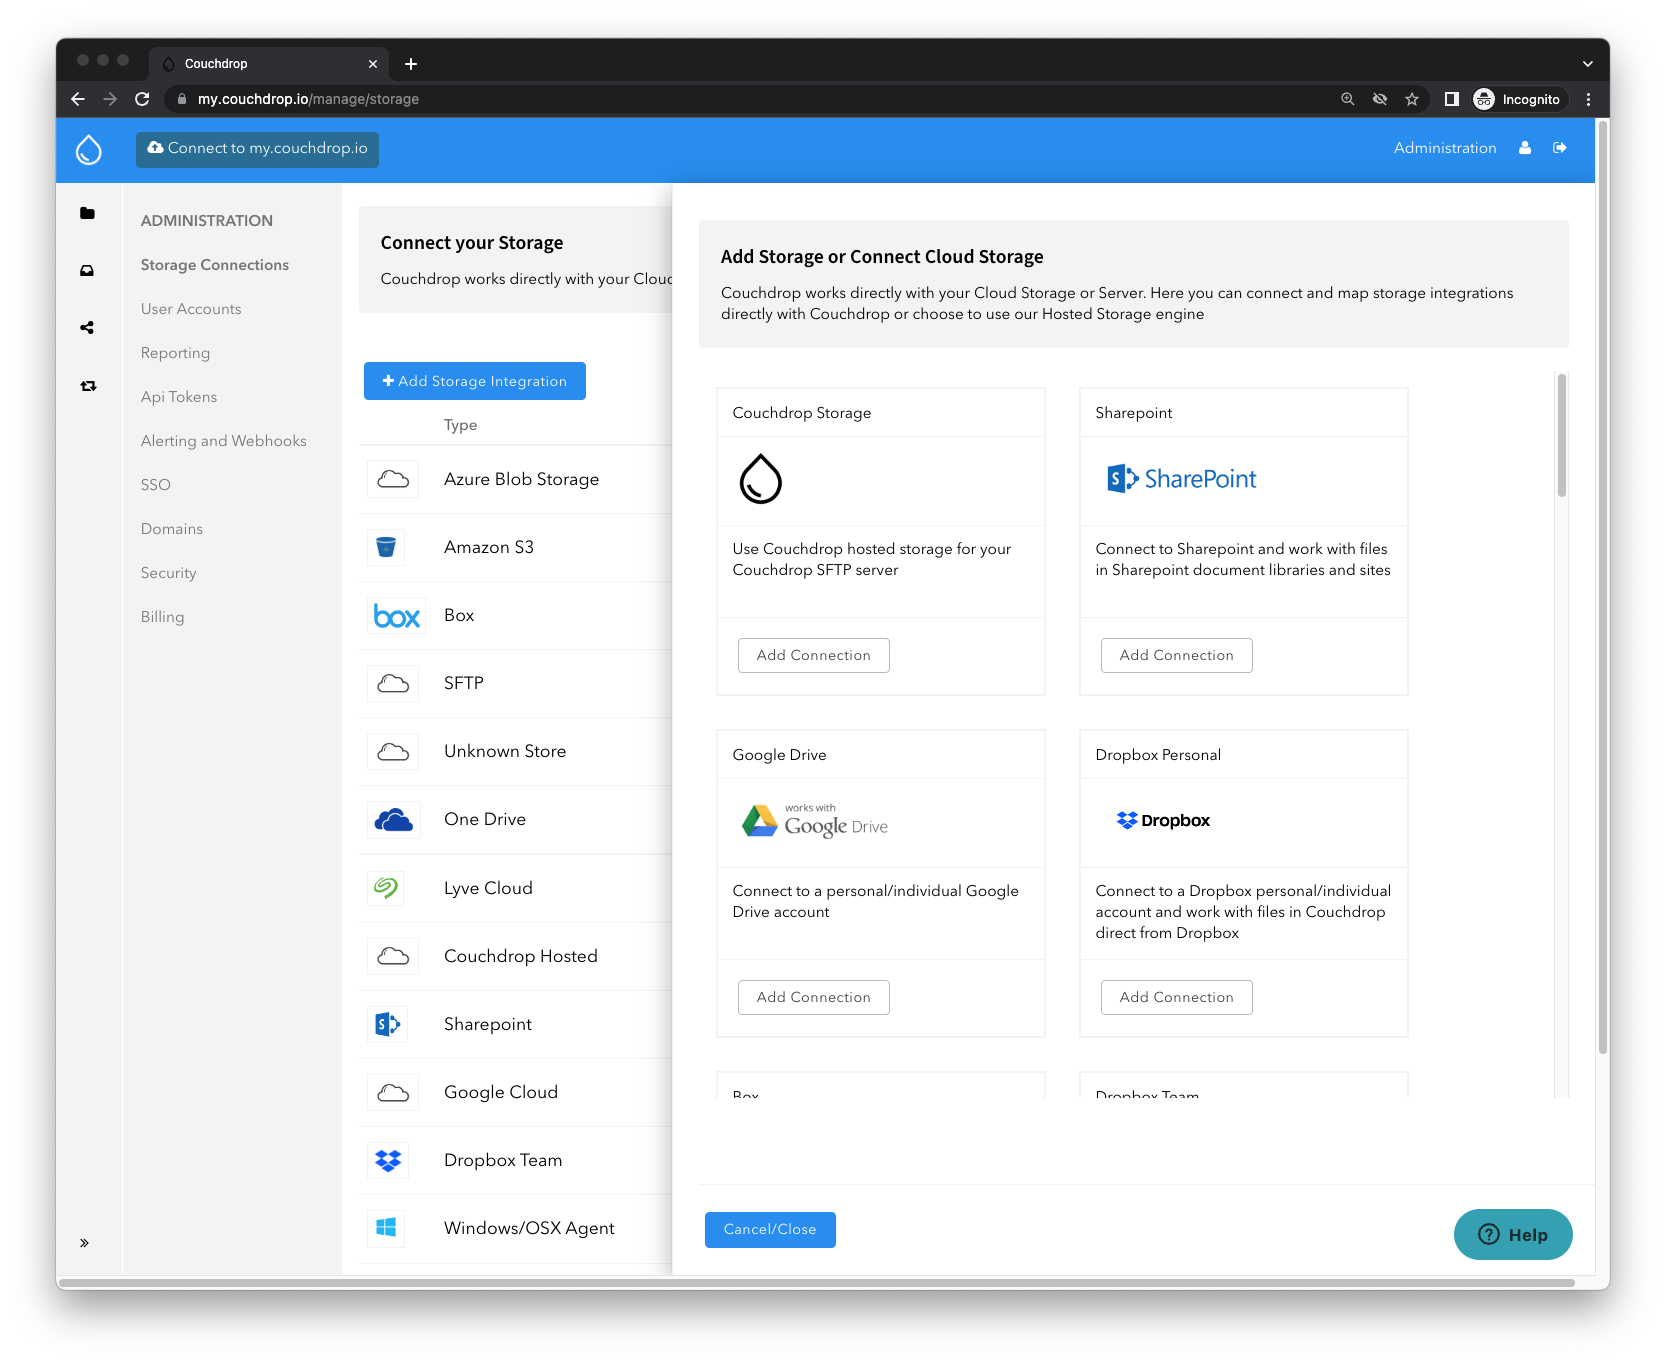Click the logout icon in header
Screen dimensions: 1666x1364
click(1560, 148)
